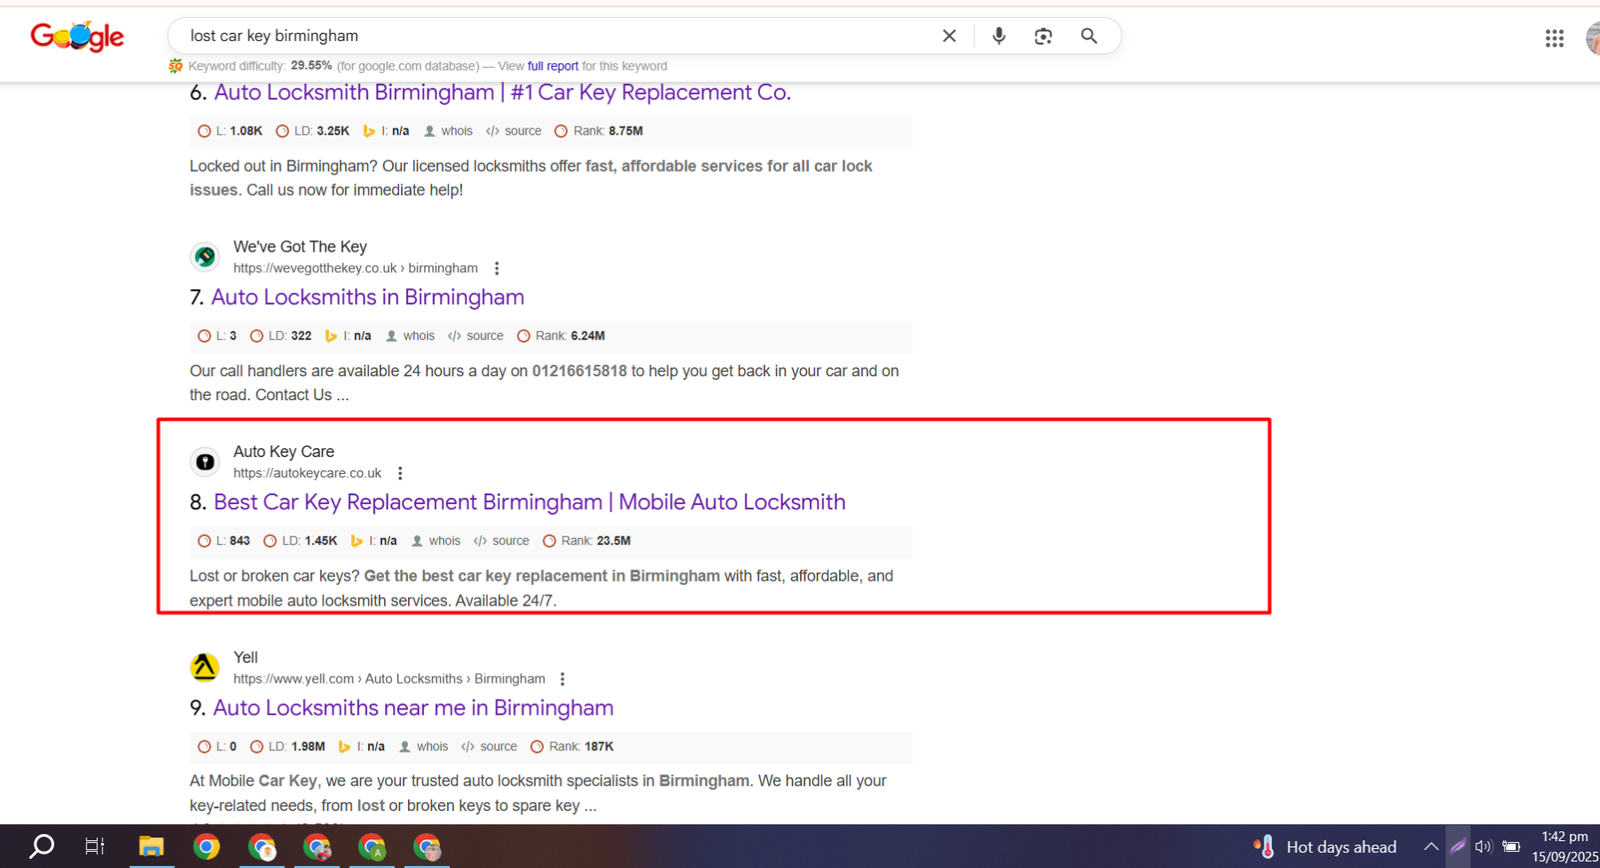Show hidden system tray icons
The width and height of the screenshot is (1600, 868).
click(1431, 847)
